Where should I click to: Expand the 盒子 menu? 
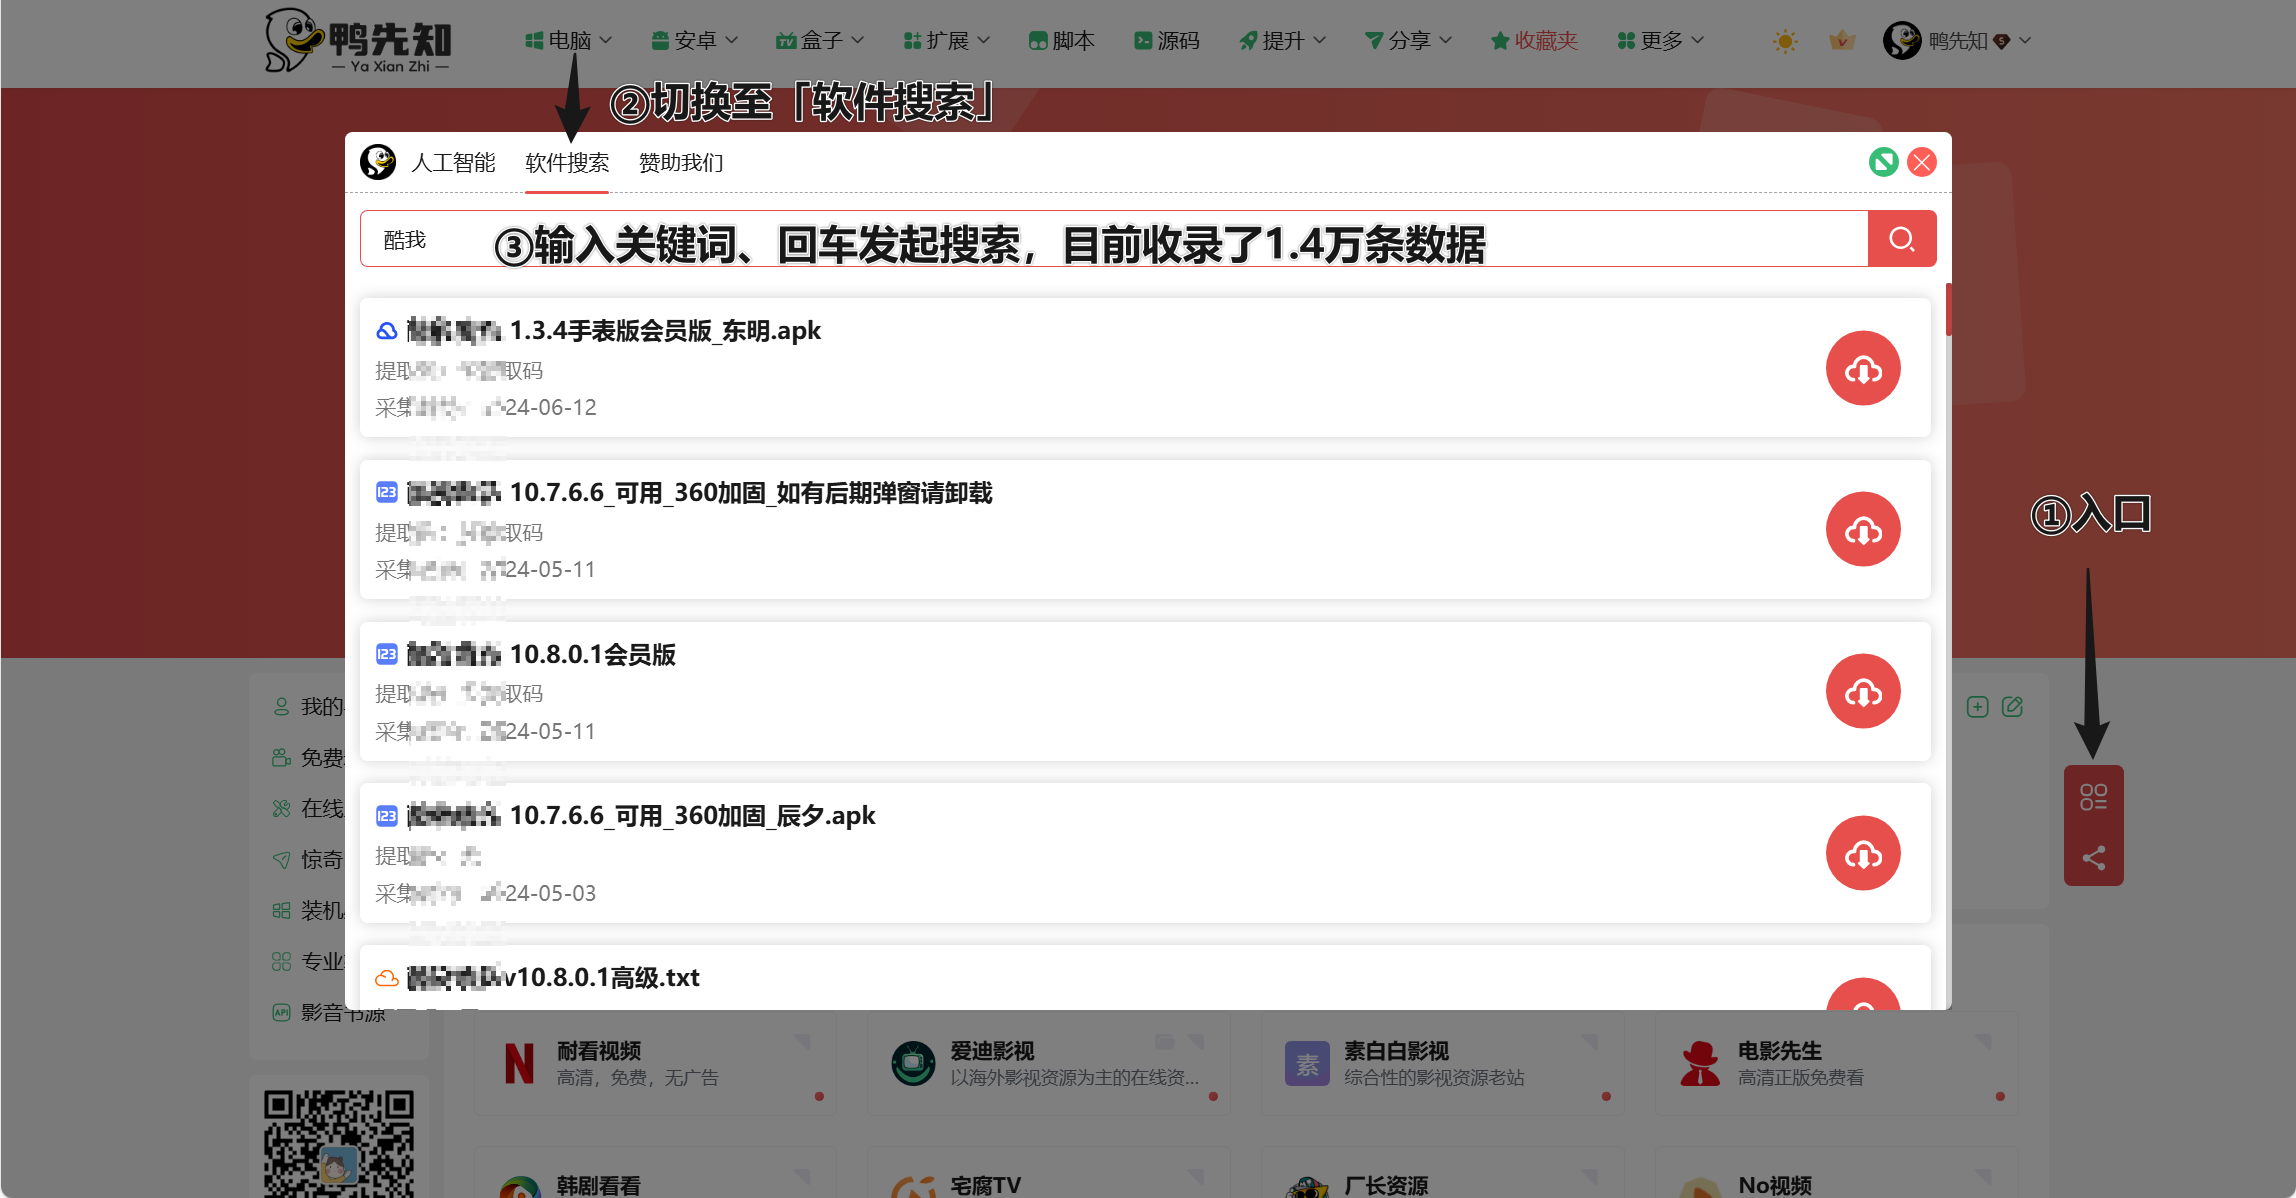820,41
